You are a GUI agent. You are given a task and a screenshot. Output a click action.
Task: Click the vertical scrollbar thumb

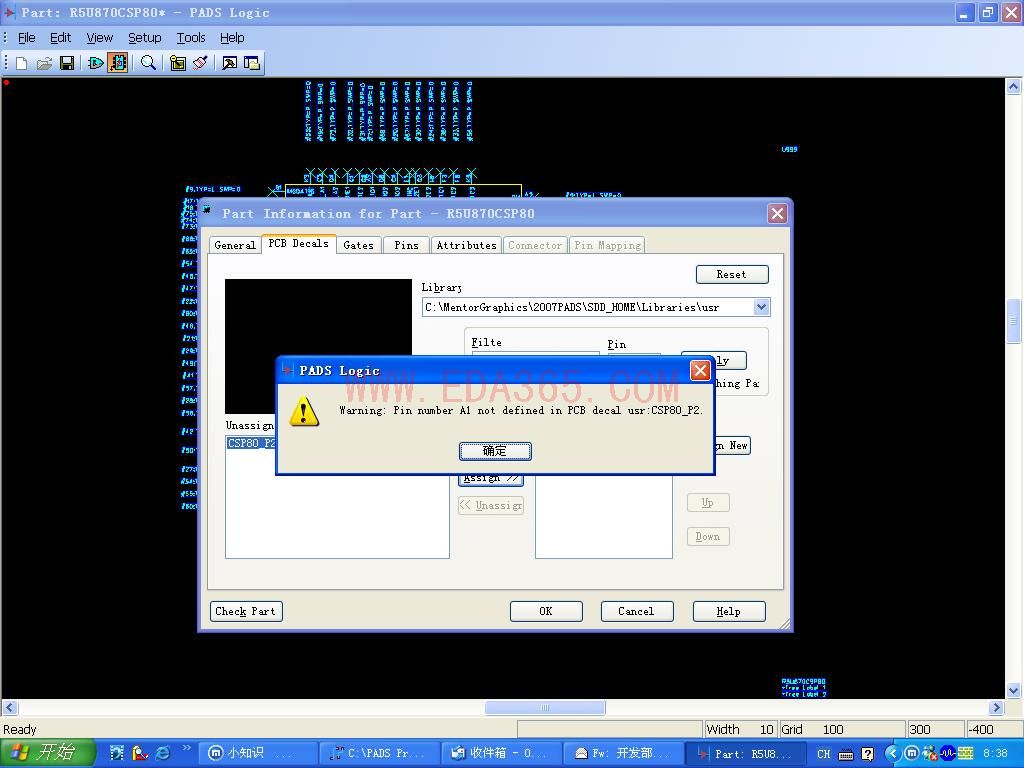click(x=1014, y=320)
